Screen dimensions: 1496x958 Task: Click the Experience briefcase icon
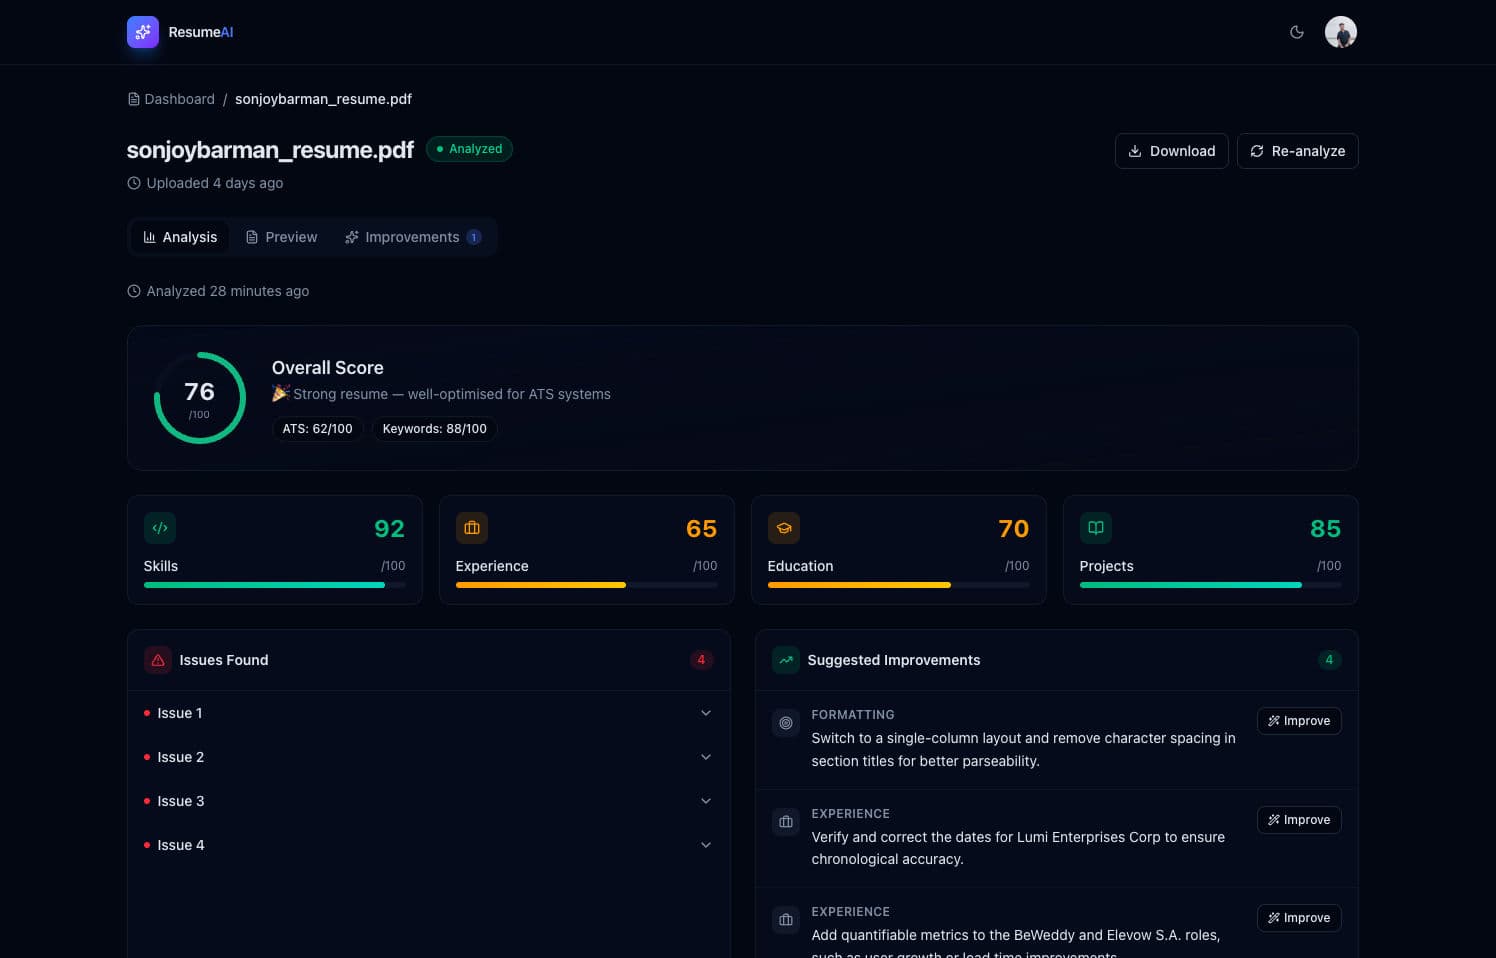472,528
